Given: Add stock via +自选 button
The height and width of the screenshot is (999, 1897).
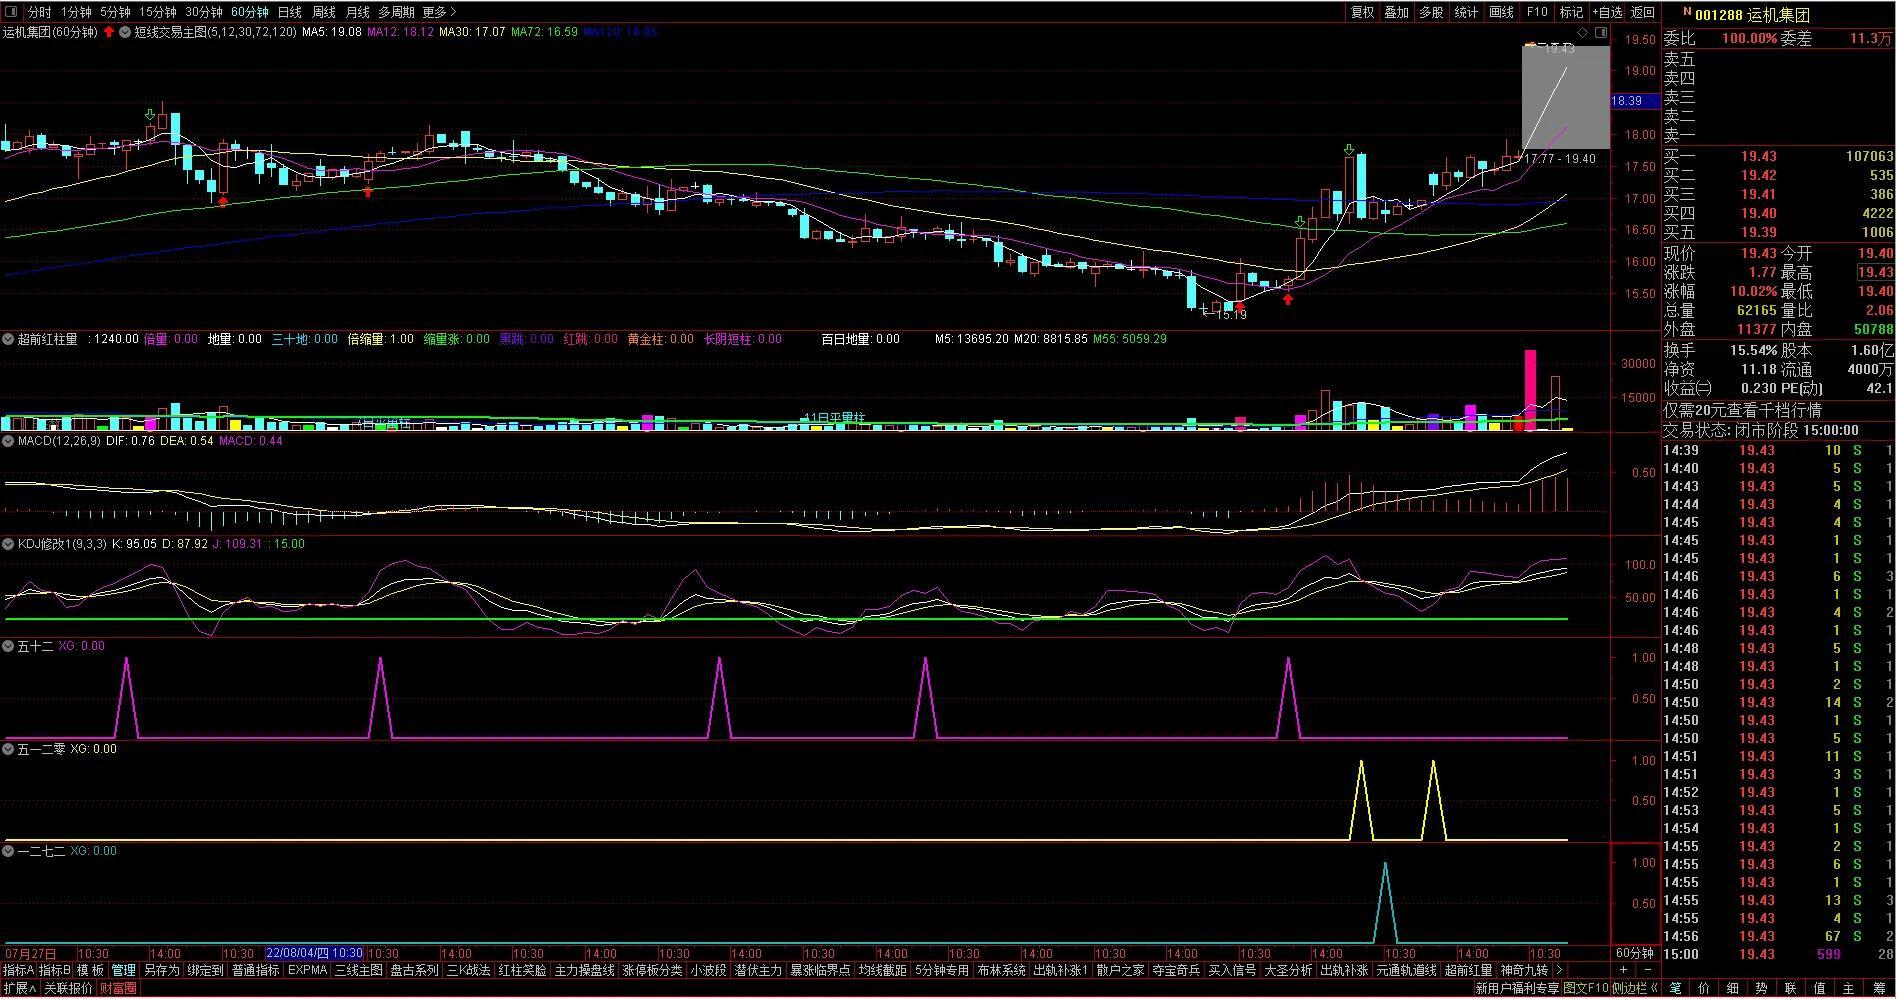Looking at the screenshot, I should [1606, 12].
